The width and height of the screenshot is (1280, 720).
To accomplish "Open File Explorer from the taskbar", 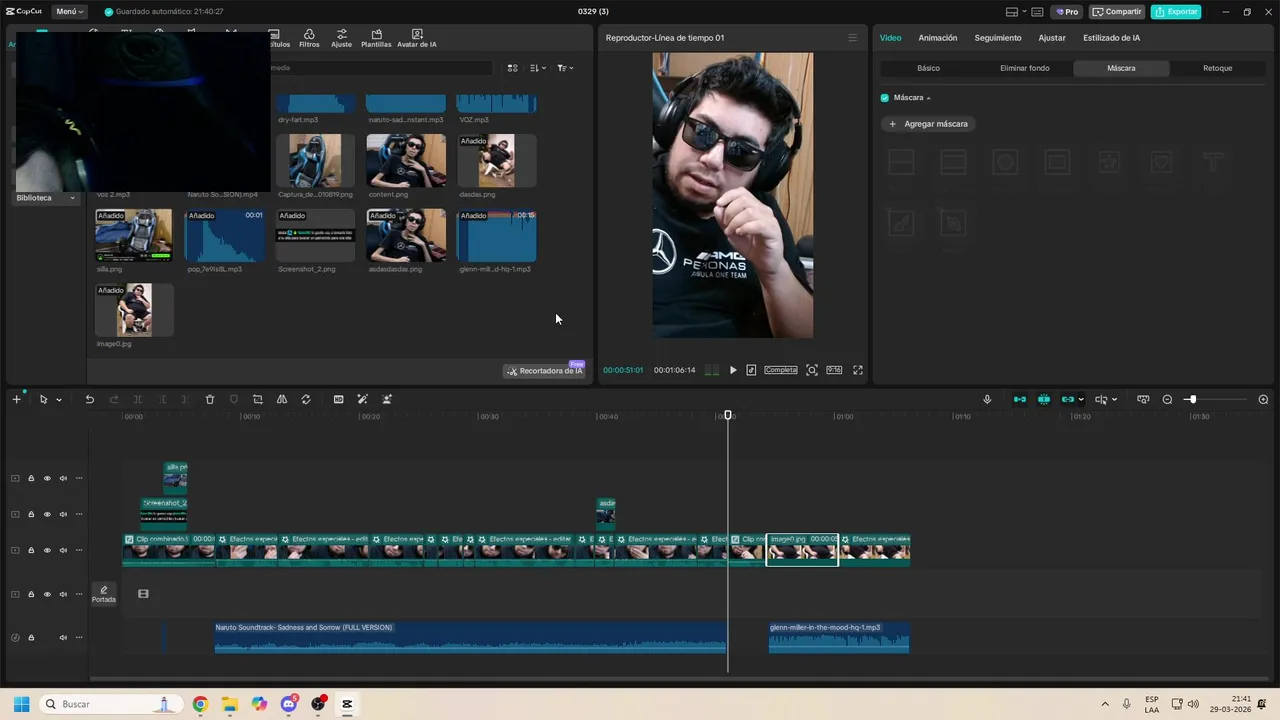I will tap(230, 704).
